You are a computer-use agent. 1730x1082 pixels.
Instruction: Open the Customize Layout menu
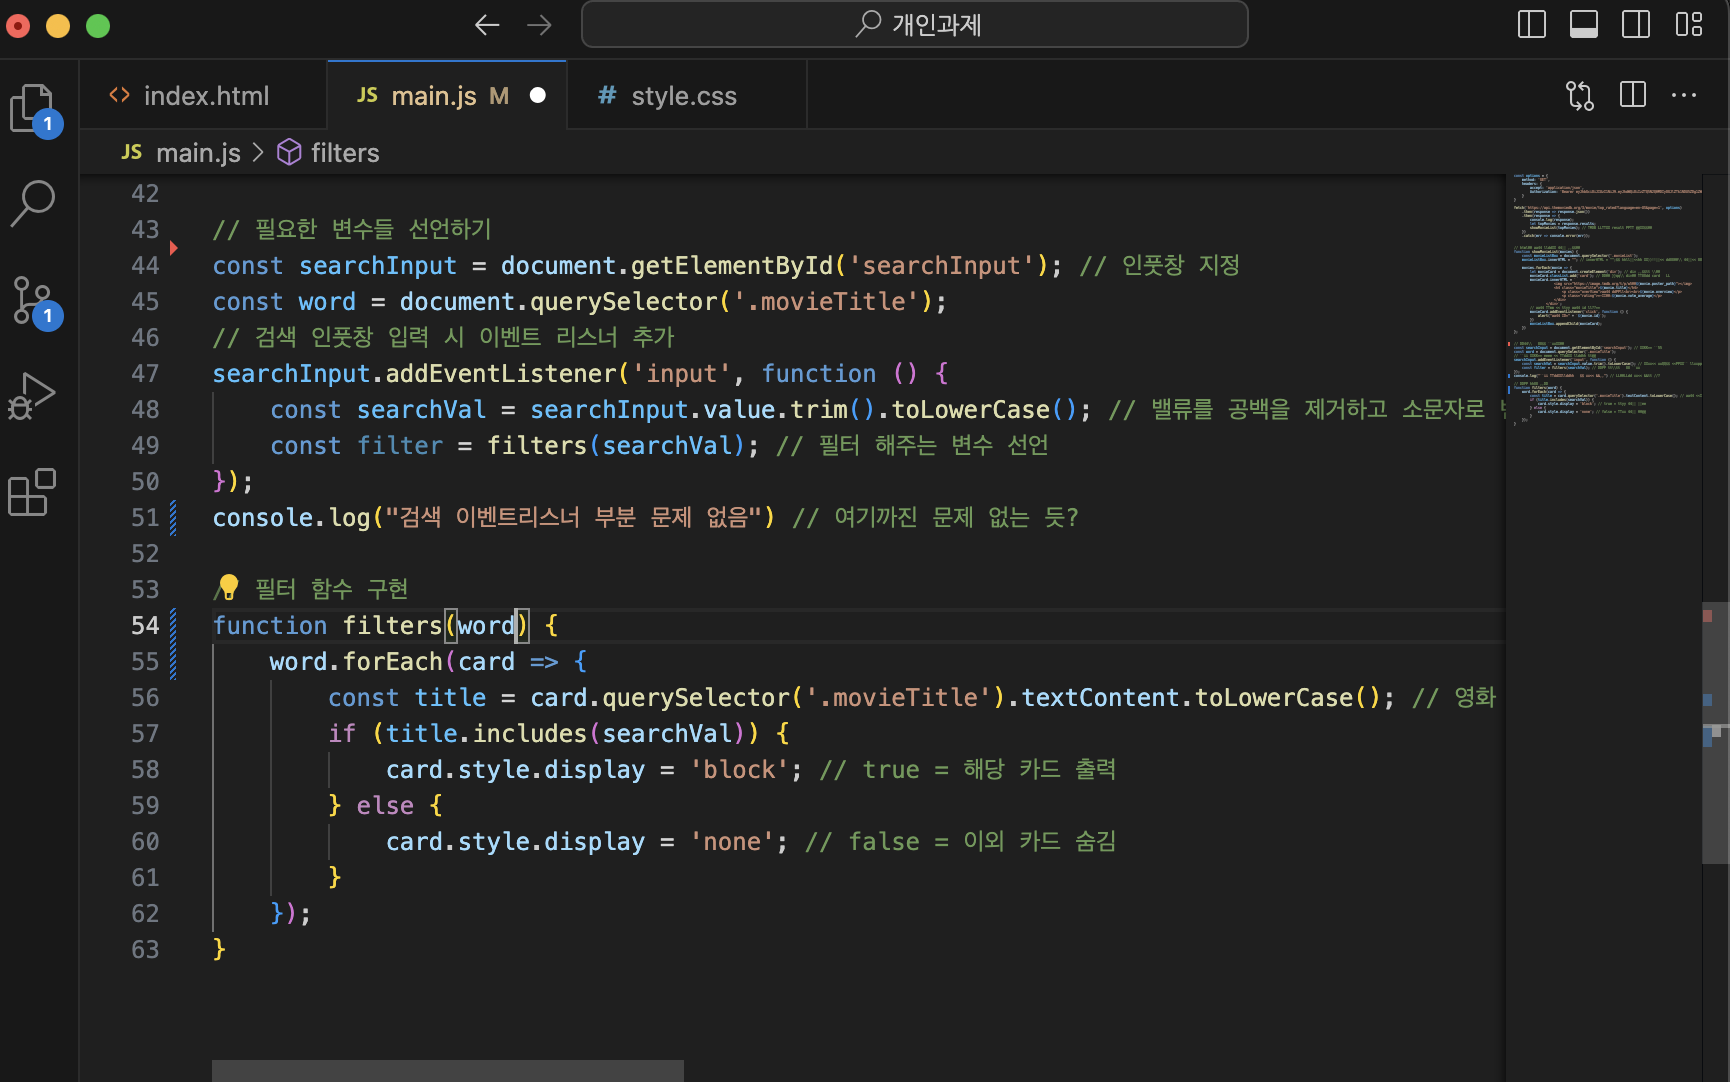pos(1689,24)
